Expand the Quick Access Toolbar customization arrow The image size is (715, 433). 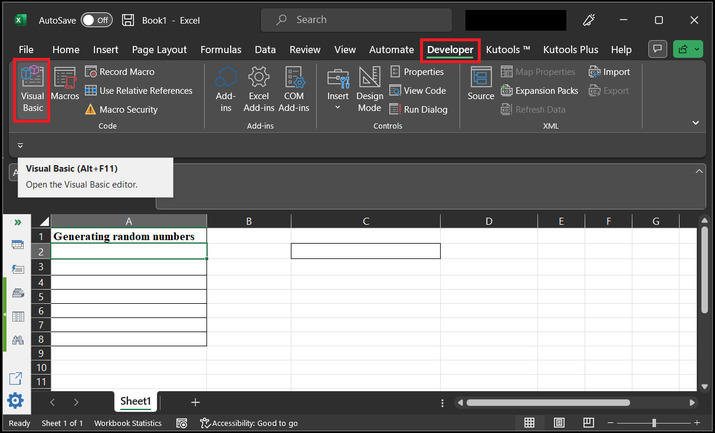coord(20,145)
